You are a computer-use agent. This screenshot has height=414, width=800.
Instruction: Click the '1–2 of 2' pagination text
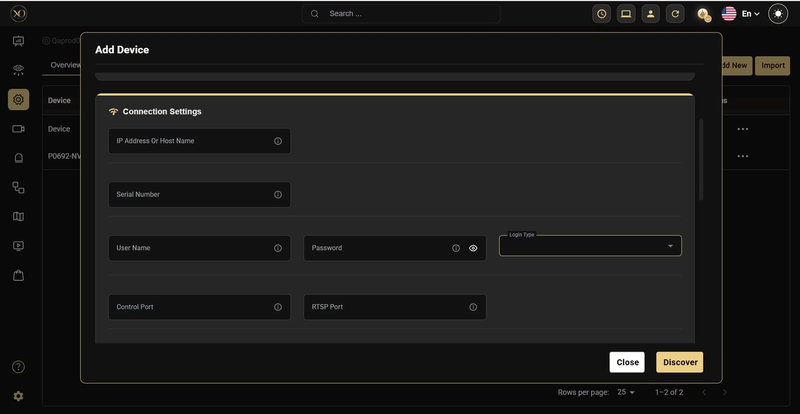pos(669,392)
